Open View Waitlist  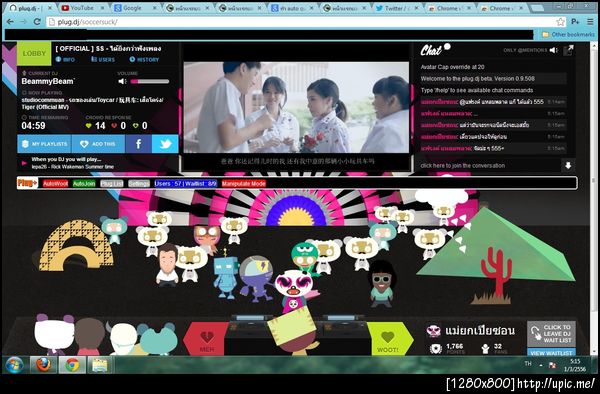pos(551,352)
